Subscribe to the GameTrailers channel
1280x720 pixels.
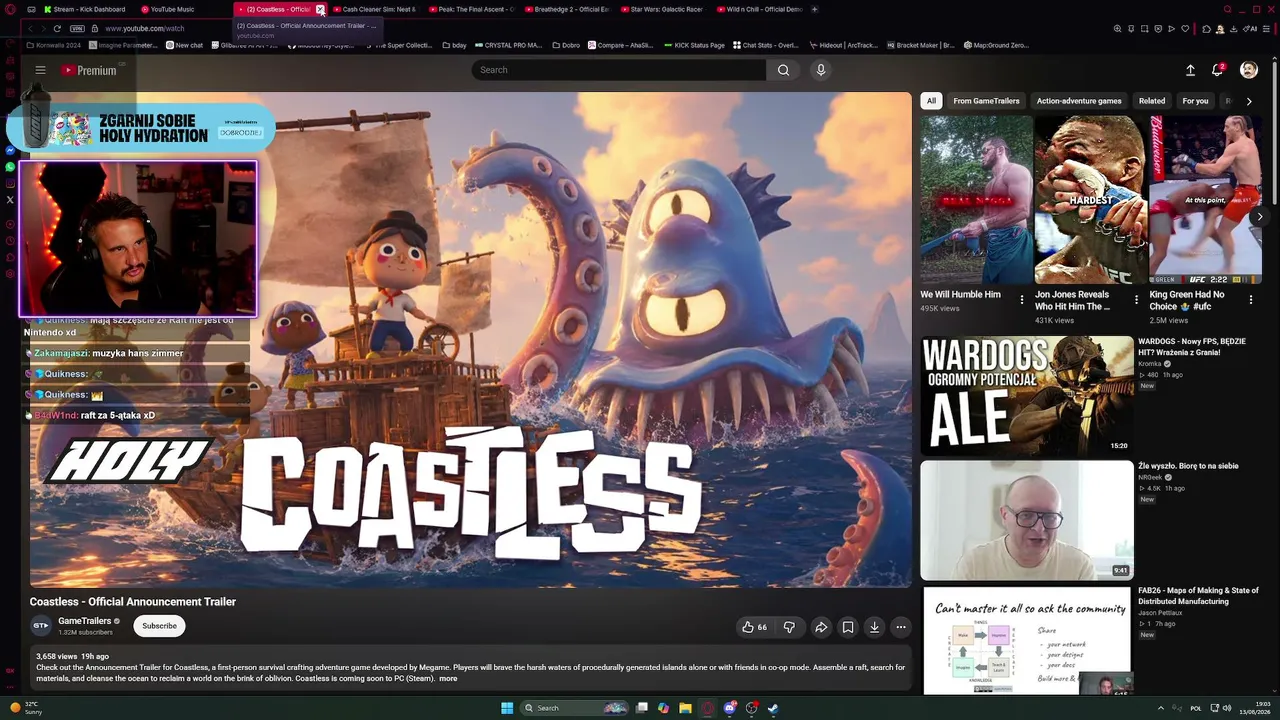[159, 626]
